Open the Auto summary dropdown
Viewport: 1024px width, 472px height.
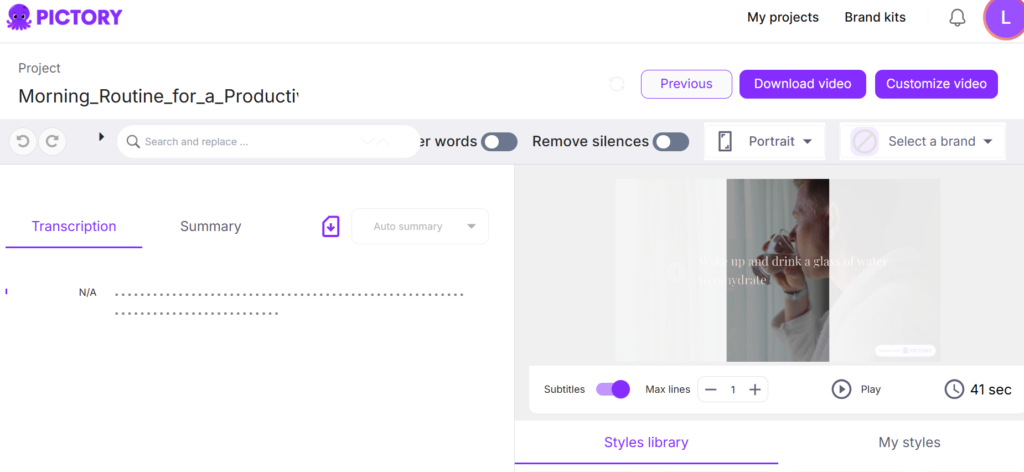pyautogui.click(x=420, y=227)
